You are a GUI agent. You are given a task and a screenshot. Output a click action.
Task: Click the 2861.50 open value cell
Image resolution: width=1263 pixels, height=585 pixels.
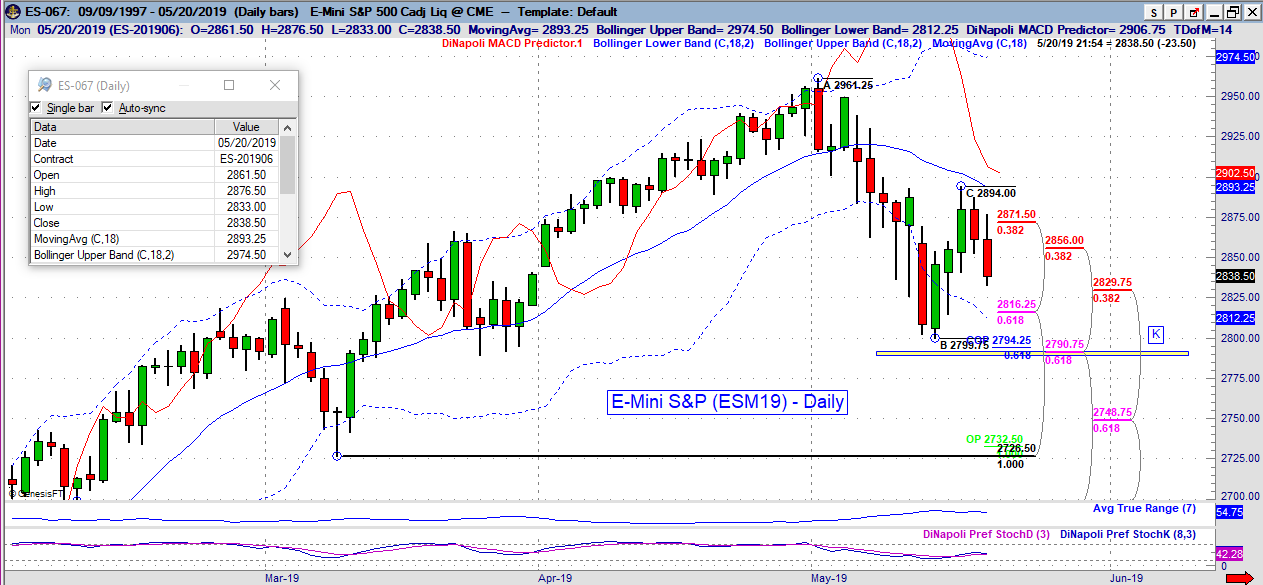click(x=247, y=175)
